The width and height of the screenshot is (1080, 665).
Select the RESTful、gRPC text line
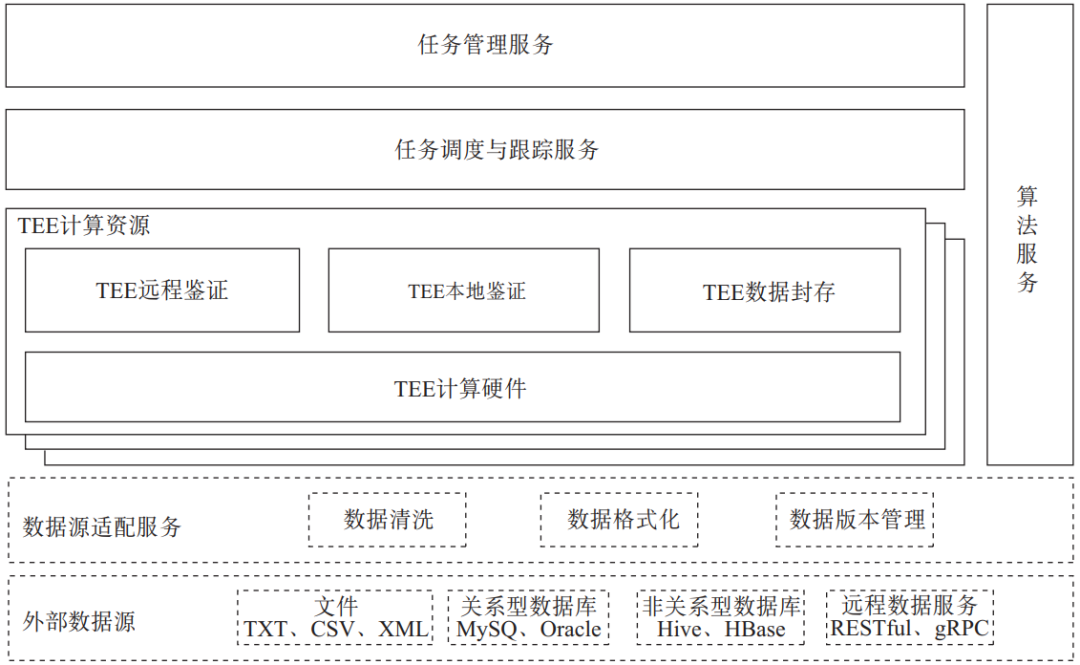coord(909,630)
